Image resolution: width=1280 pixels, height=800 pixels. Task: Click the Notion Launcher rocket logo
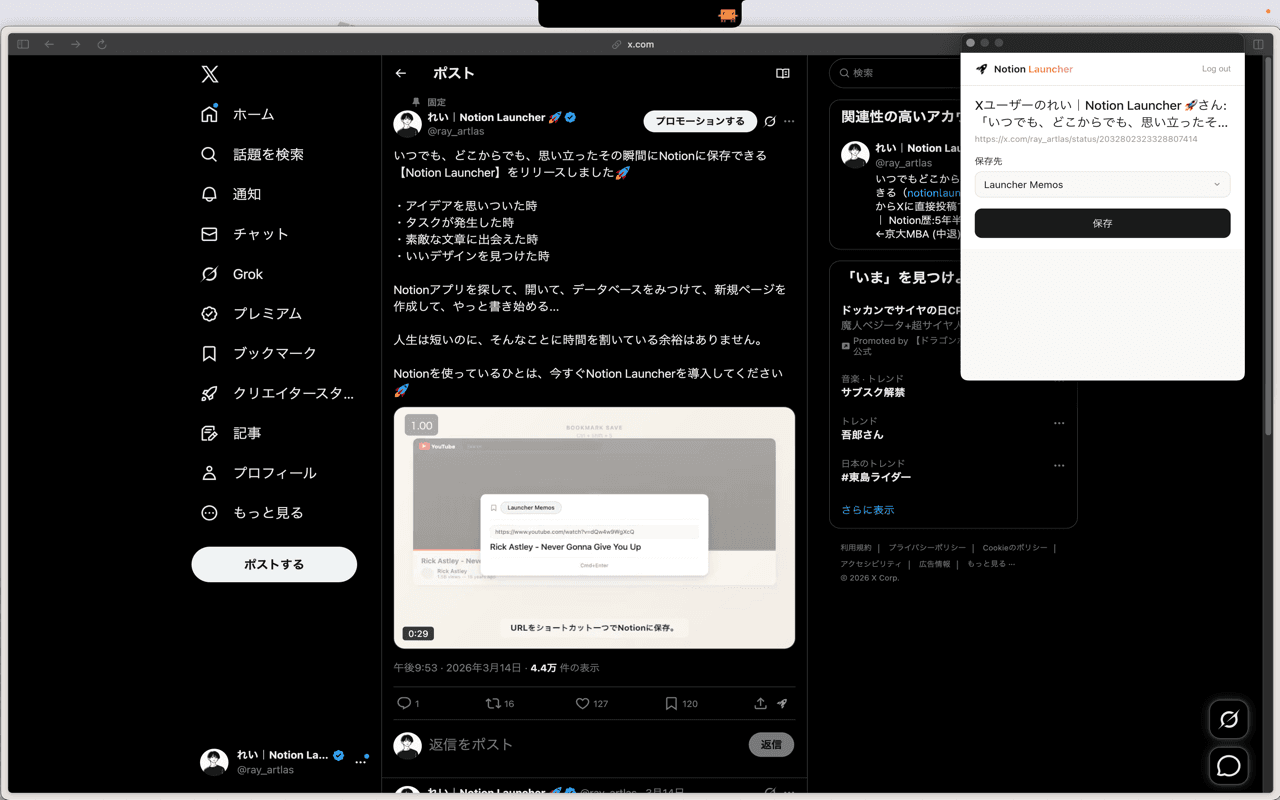[981, 69]
